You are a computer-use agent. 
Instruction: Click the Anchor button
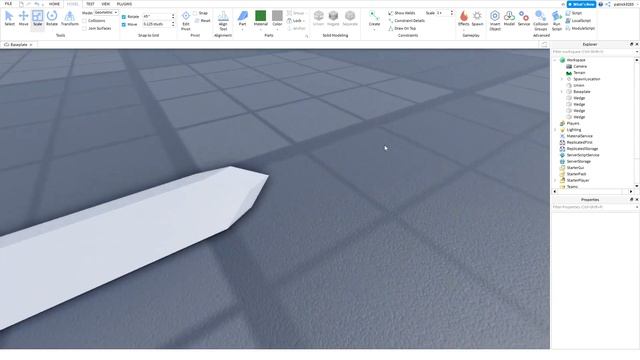click(296, 28)
